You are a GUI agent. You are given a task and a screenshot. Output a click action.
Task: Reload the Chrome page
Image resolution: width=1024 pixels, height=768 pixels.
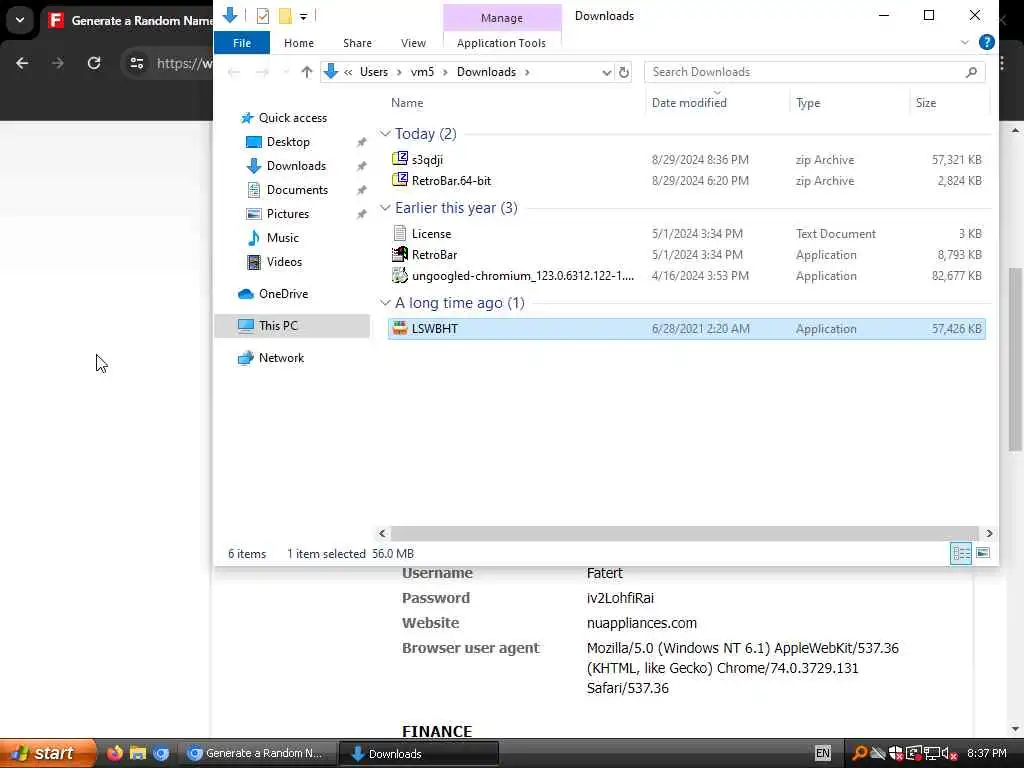point(94,63)
